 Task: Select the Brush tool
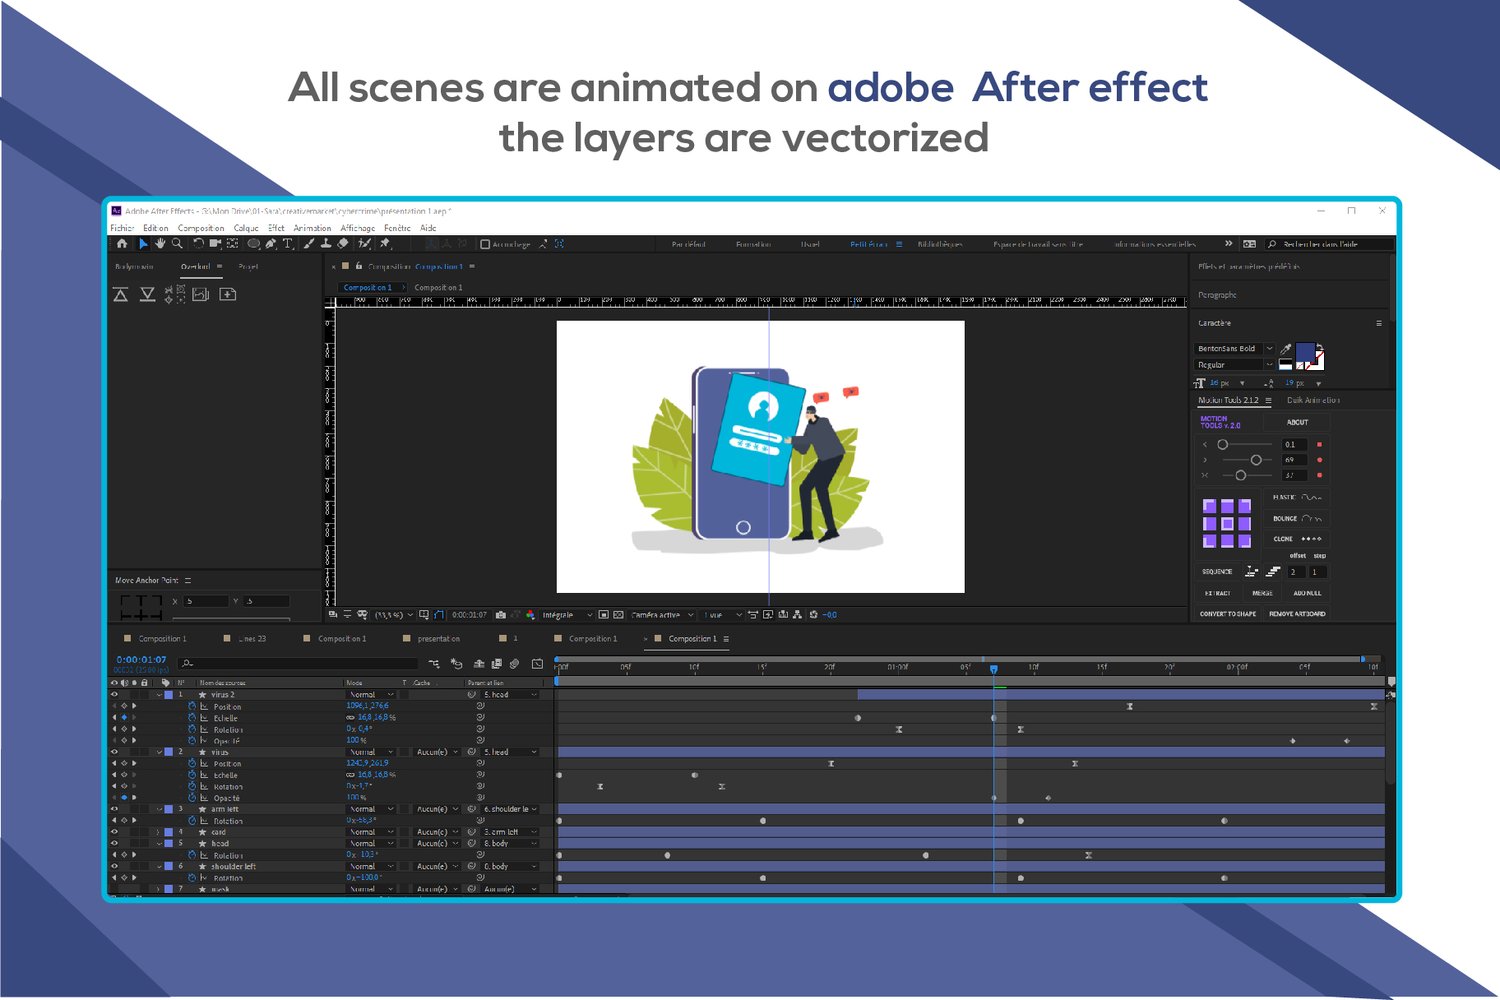[x=309, y=243]
